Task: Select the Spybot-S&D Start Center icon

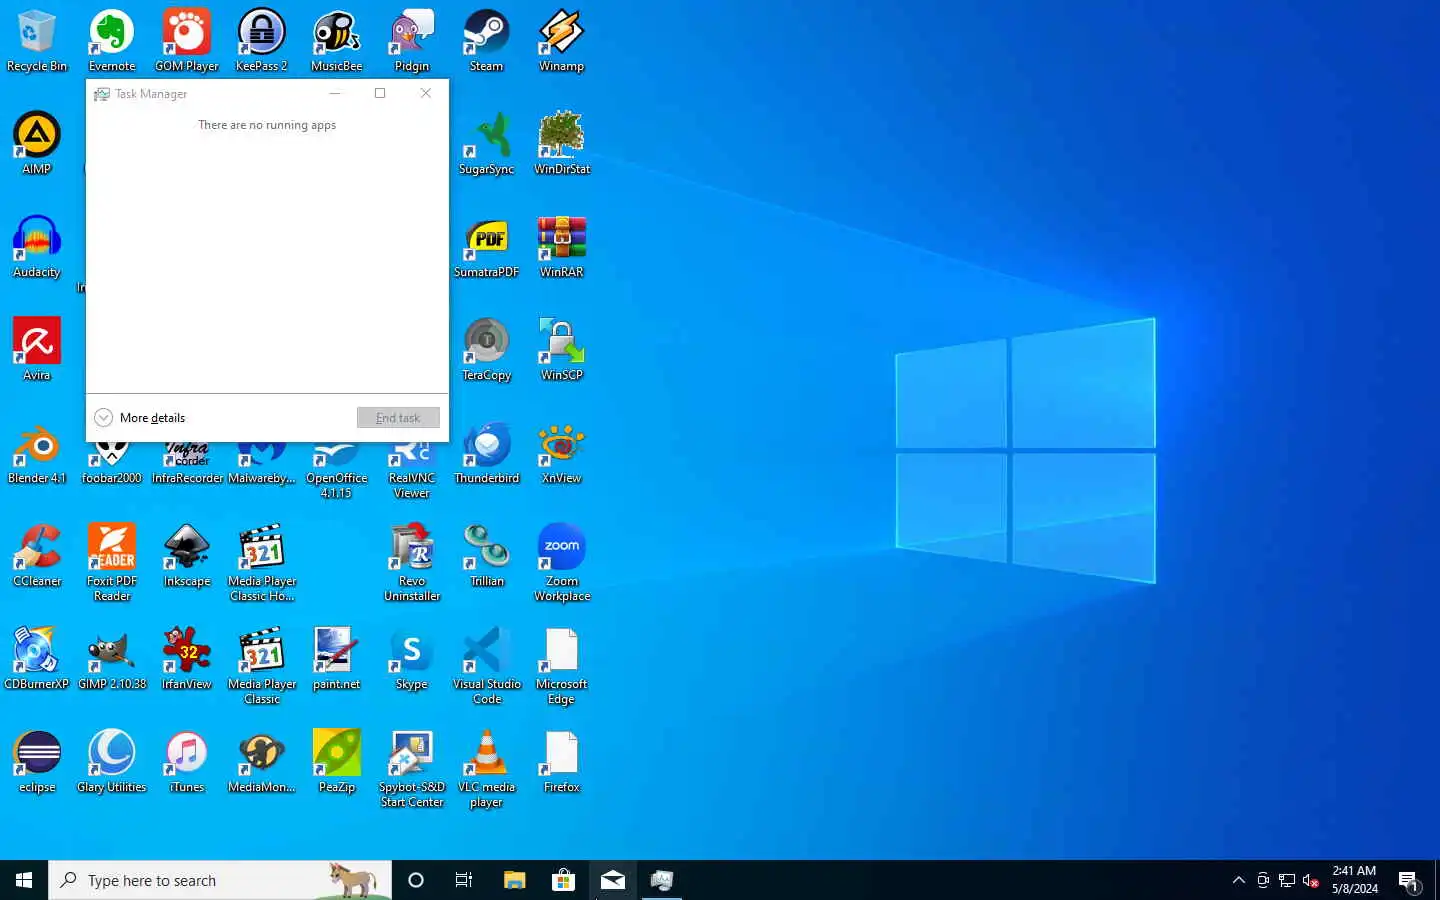Action: click(x=412, y=768)
